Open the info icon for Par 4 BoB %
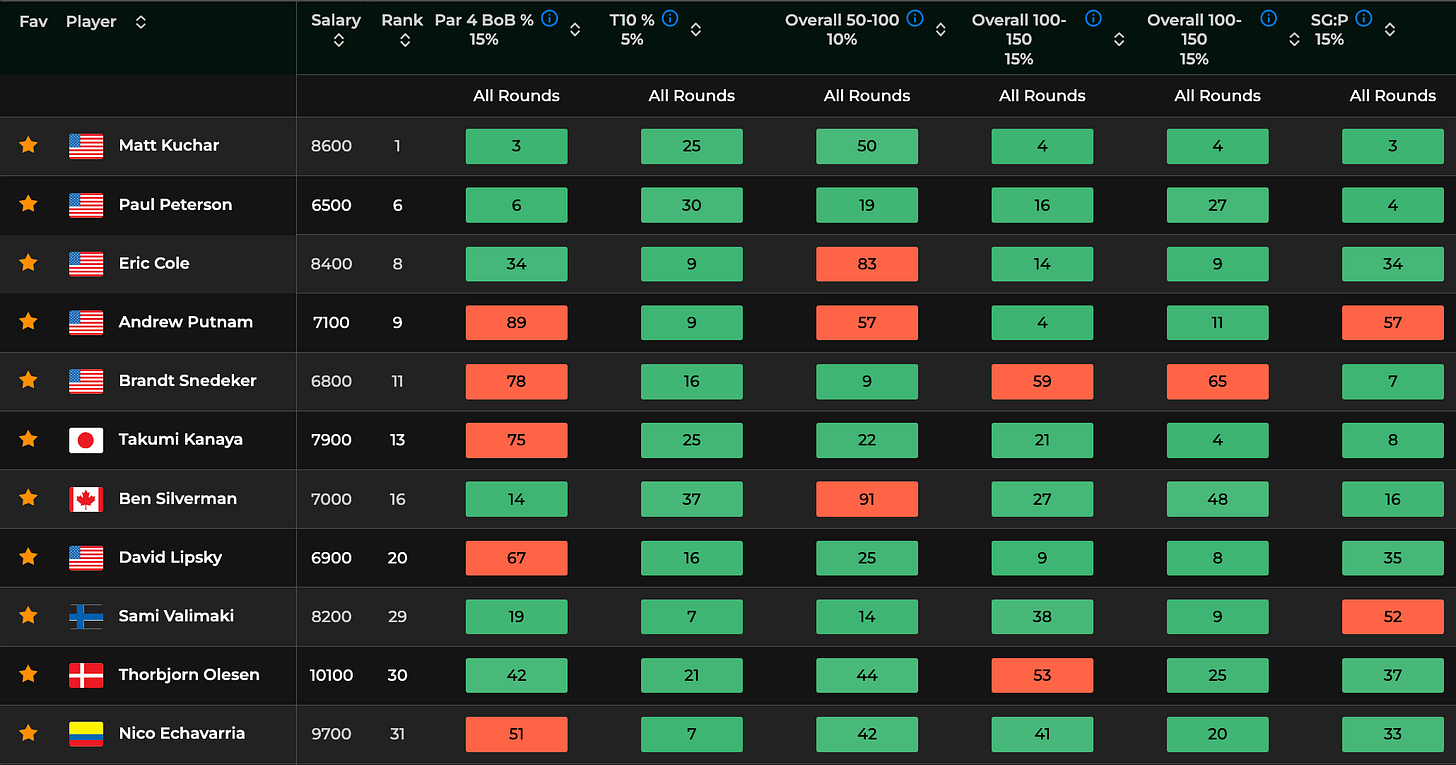This screenshot has height=765, width=1456. click(x=549, y=19)
